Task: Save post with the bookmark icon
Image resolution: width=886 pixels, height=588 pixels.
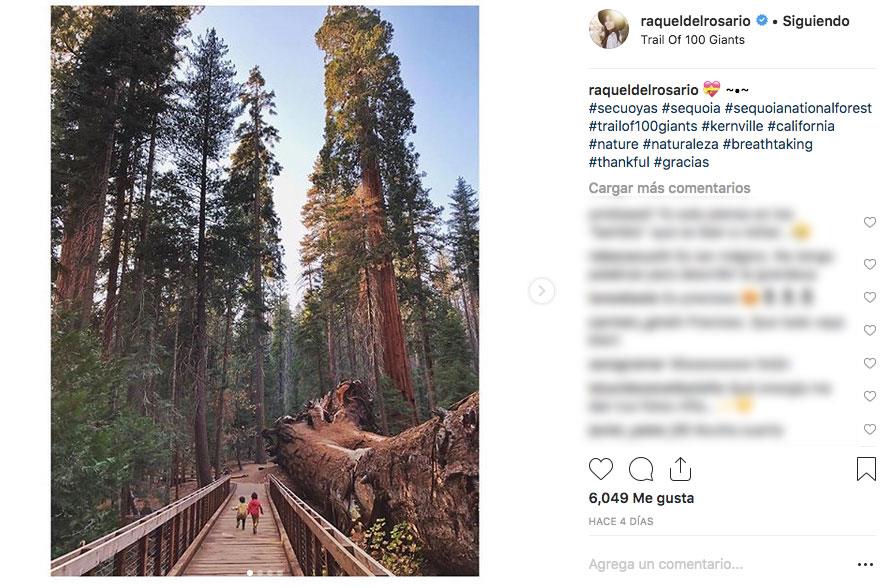Action: 866,468
